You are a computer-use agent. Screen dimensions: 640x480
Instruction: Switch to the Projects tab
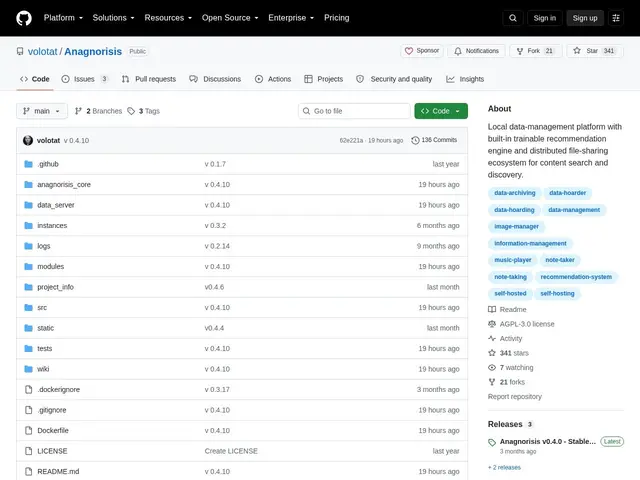[x=324, y=79]
